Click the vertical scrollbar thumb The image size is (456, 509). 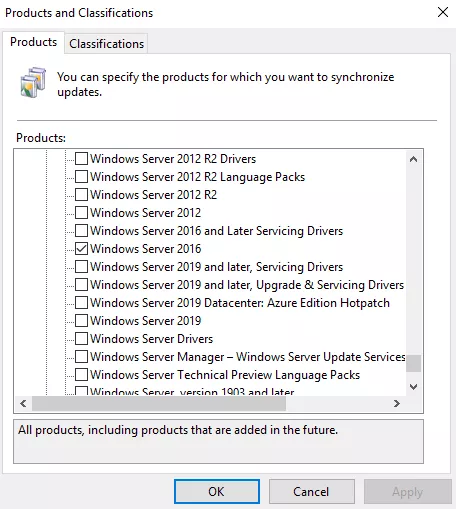[x=413, y=363]
